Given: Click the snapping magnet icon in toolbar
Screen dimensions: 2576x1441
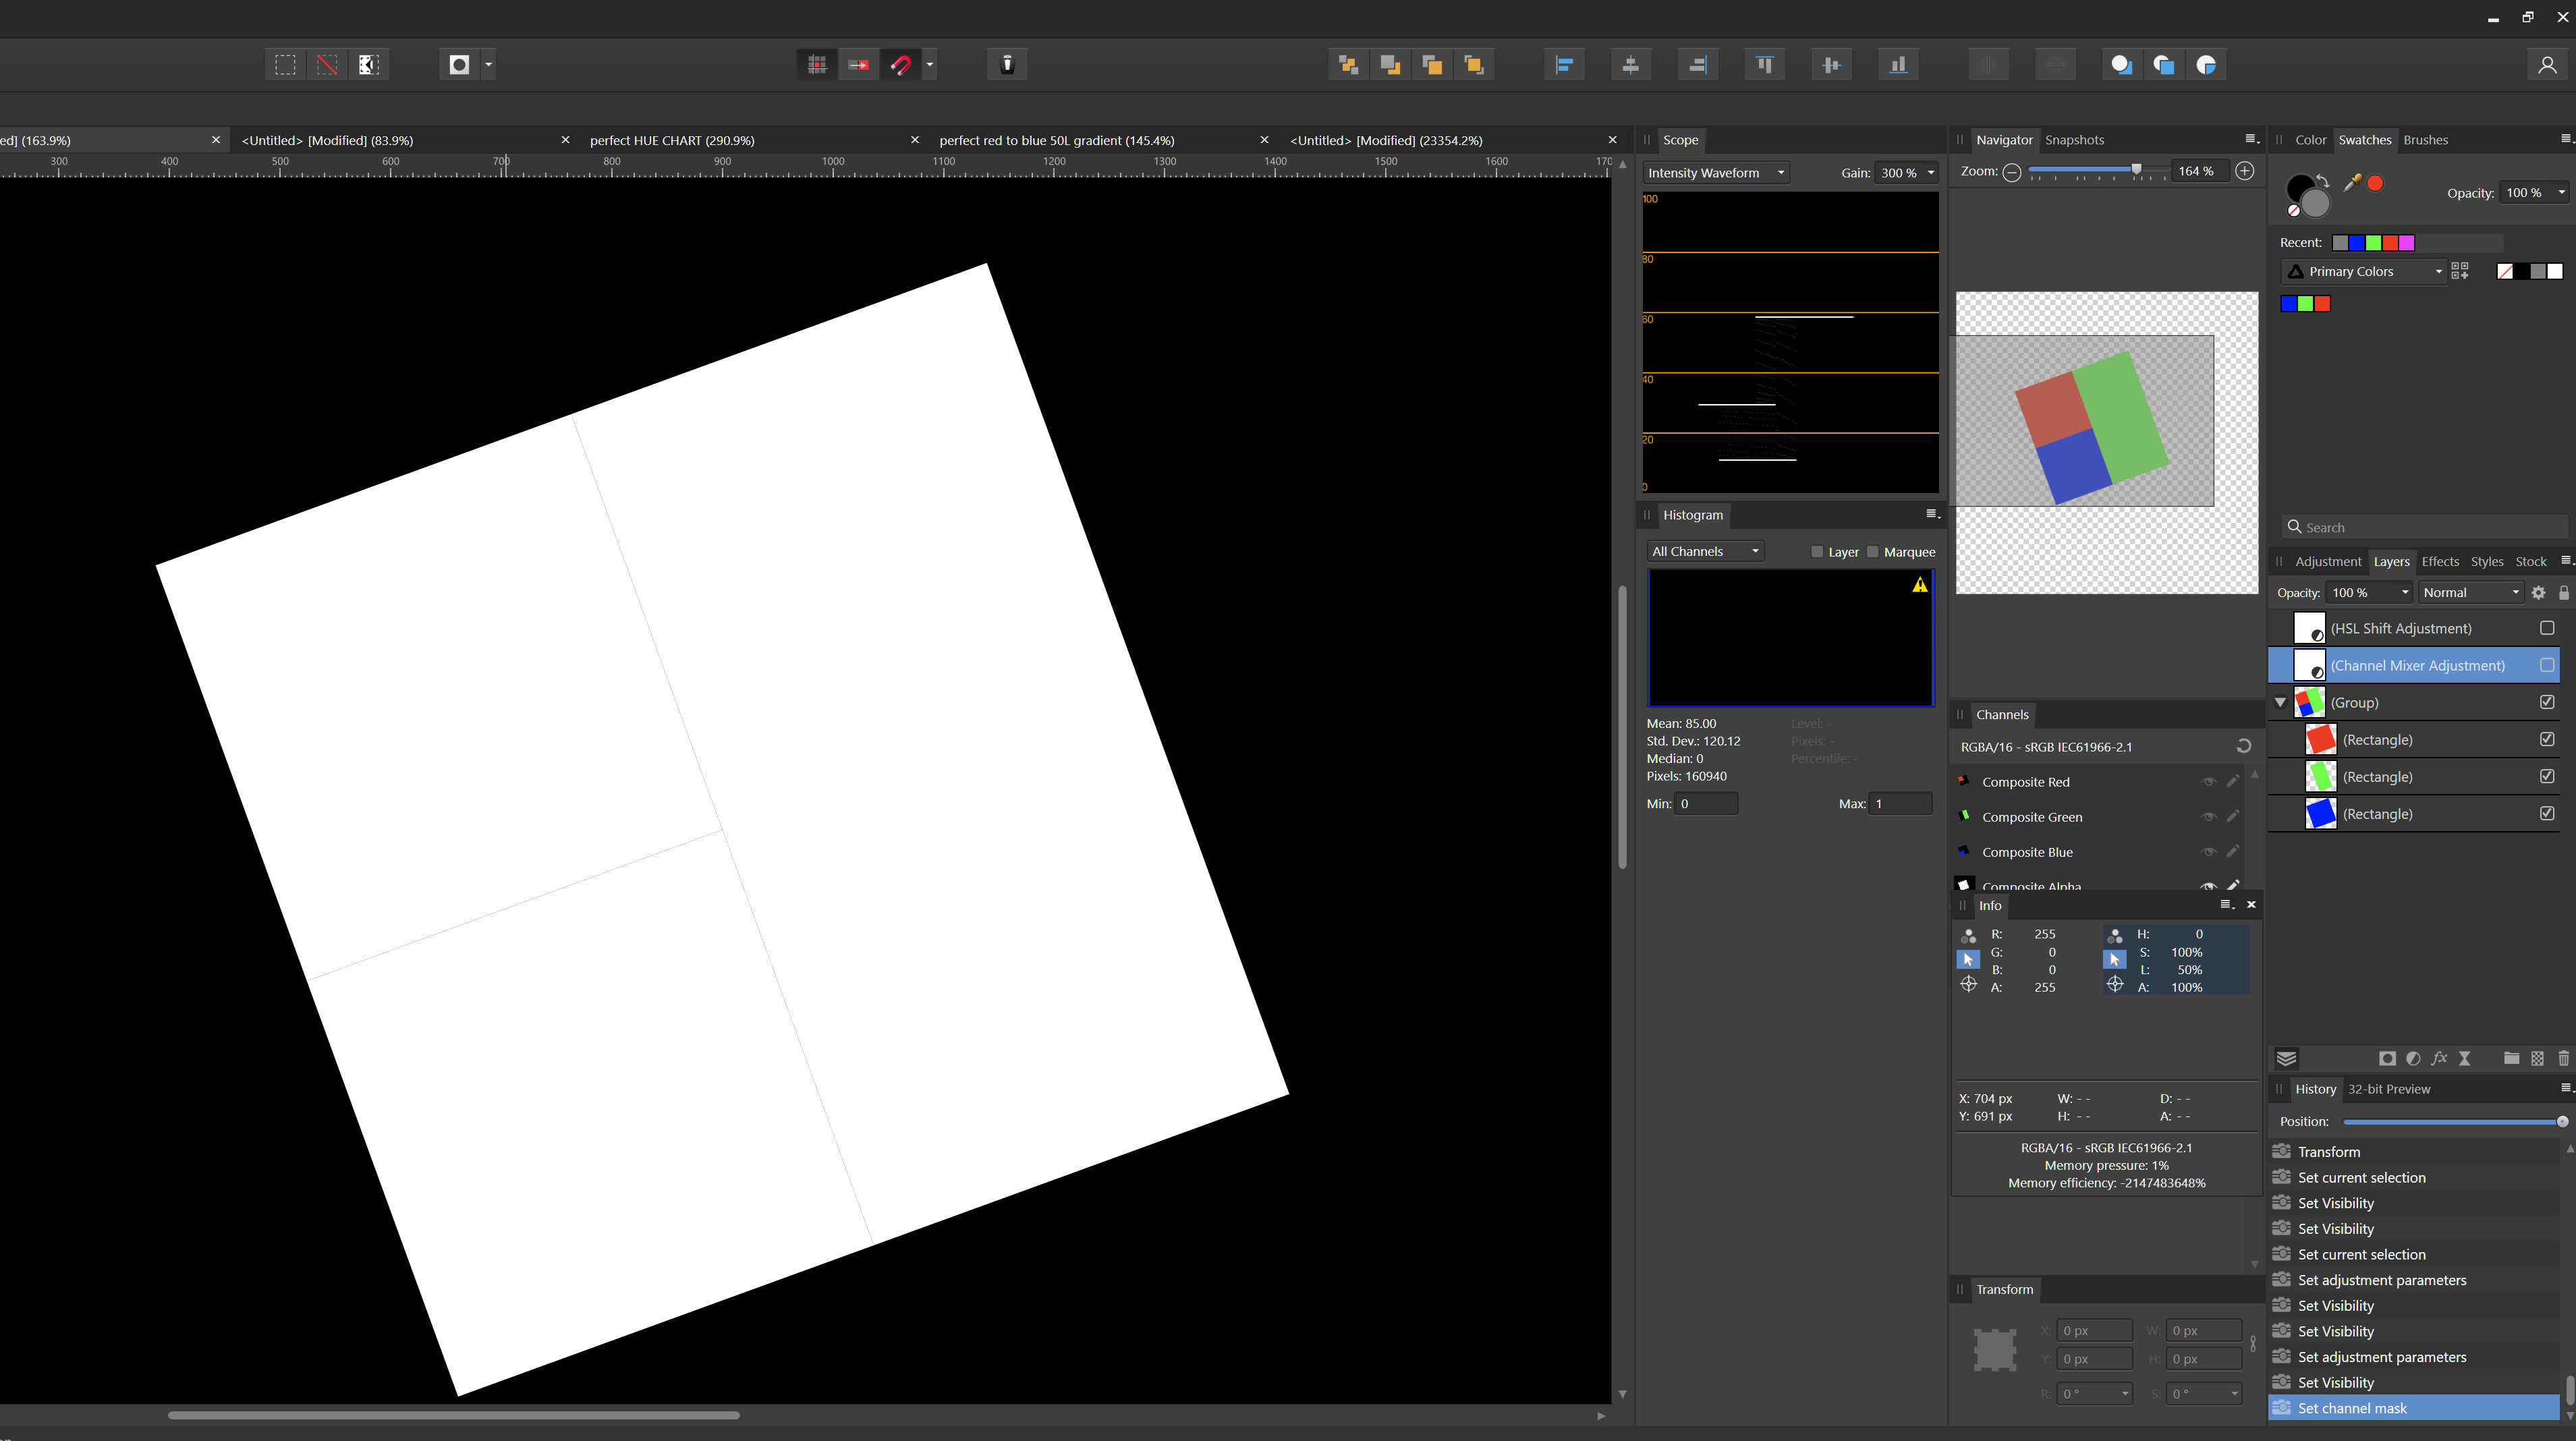Looking at the screenshot, I should (901, 65).
